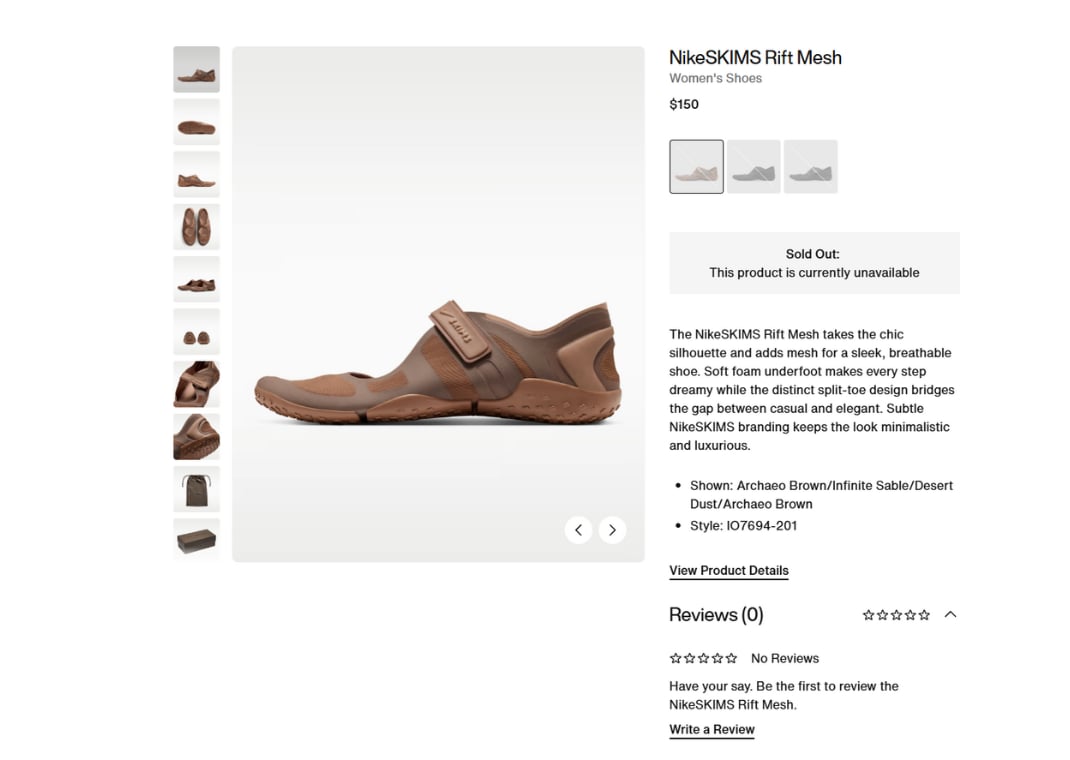Click the Sold Out notice box
Image resolution: width=1070 pixels, height=760 pixels.
pyautogui.click(x=813, y=263)
